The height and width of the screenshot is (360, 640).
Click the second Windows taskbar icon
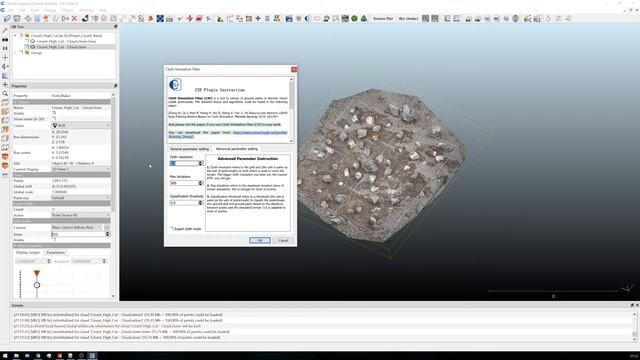click(x=16, y=356)
